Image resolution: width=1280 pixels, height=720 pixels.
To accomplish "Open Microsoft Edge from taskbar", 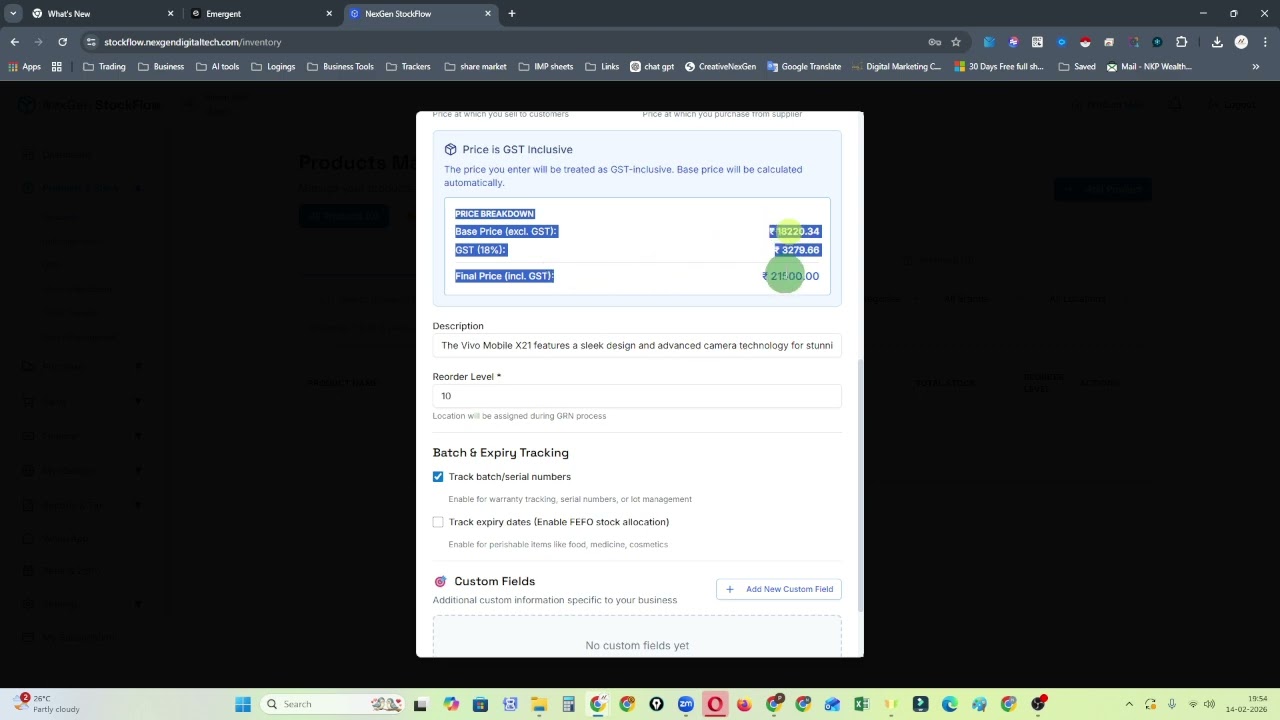I will coord(949,704).
